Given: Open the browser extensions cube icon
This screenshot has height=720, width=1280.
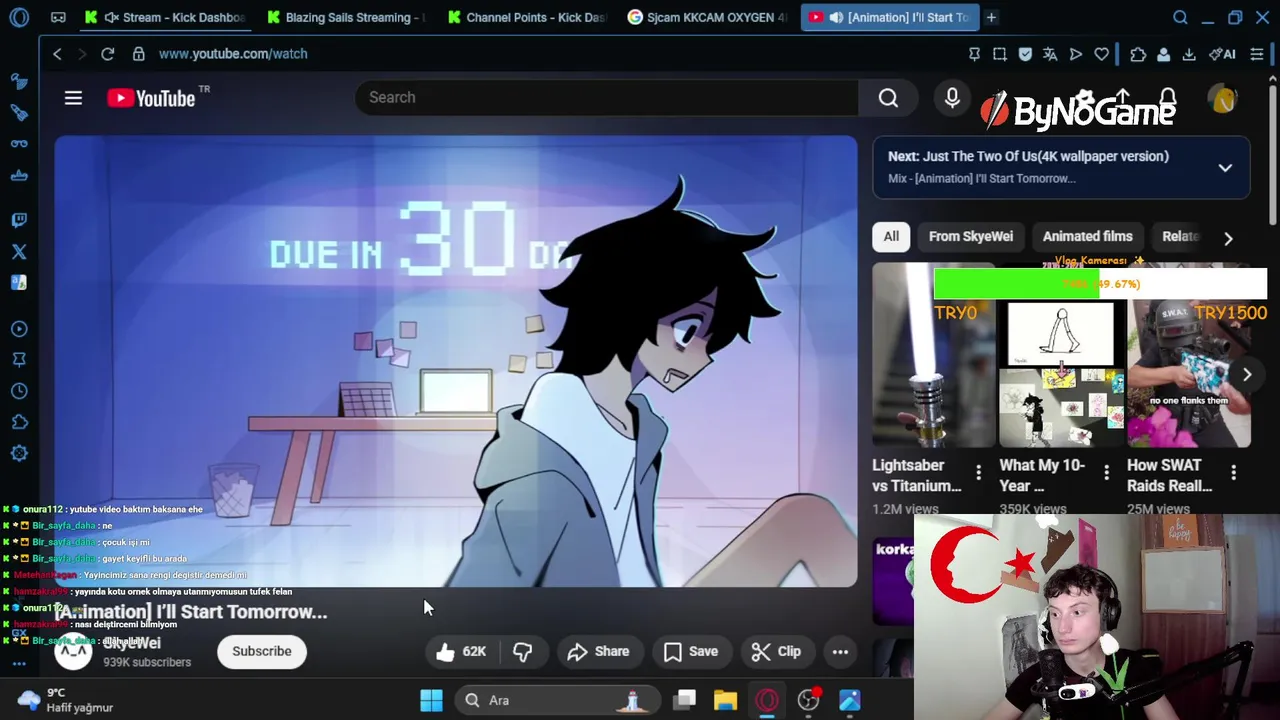Looking at the screenshot, I should [x=1138, y=54].
